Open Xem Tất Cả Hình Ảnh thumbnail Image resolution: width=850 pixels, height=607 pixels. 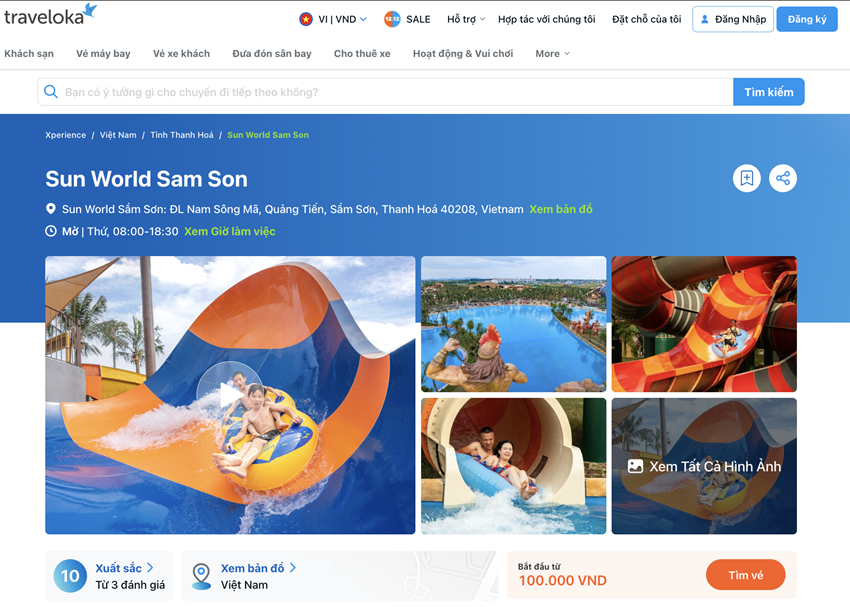point(704,466)
